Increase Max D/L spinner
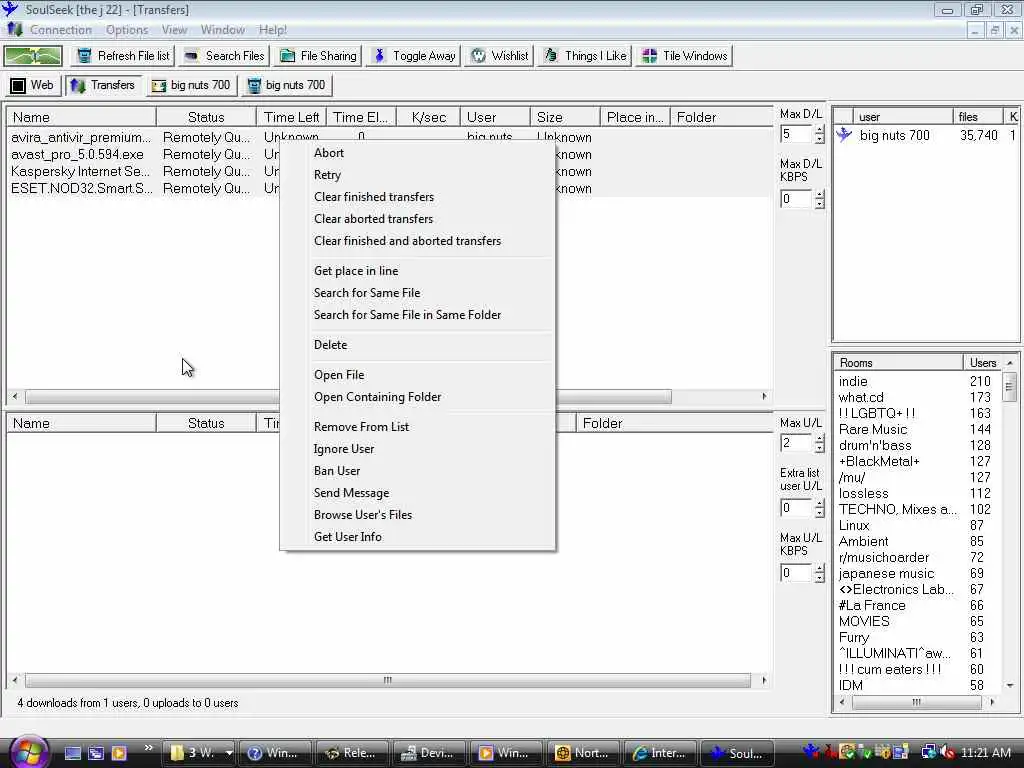1024x768 pixels. tap(820, 130)
